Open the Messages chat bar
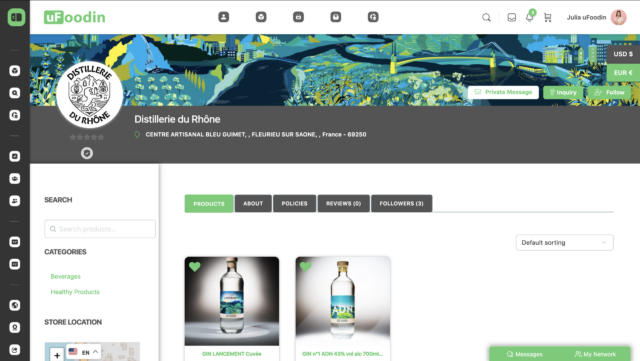The width and height of the screenshot is (640, 361). pos(524,354)
